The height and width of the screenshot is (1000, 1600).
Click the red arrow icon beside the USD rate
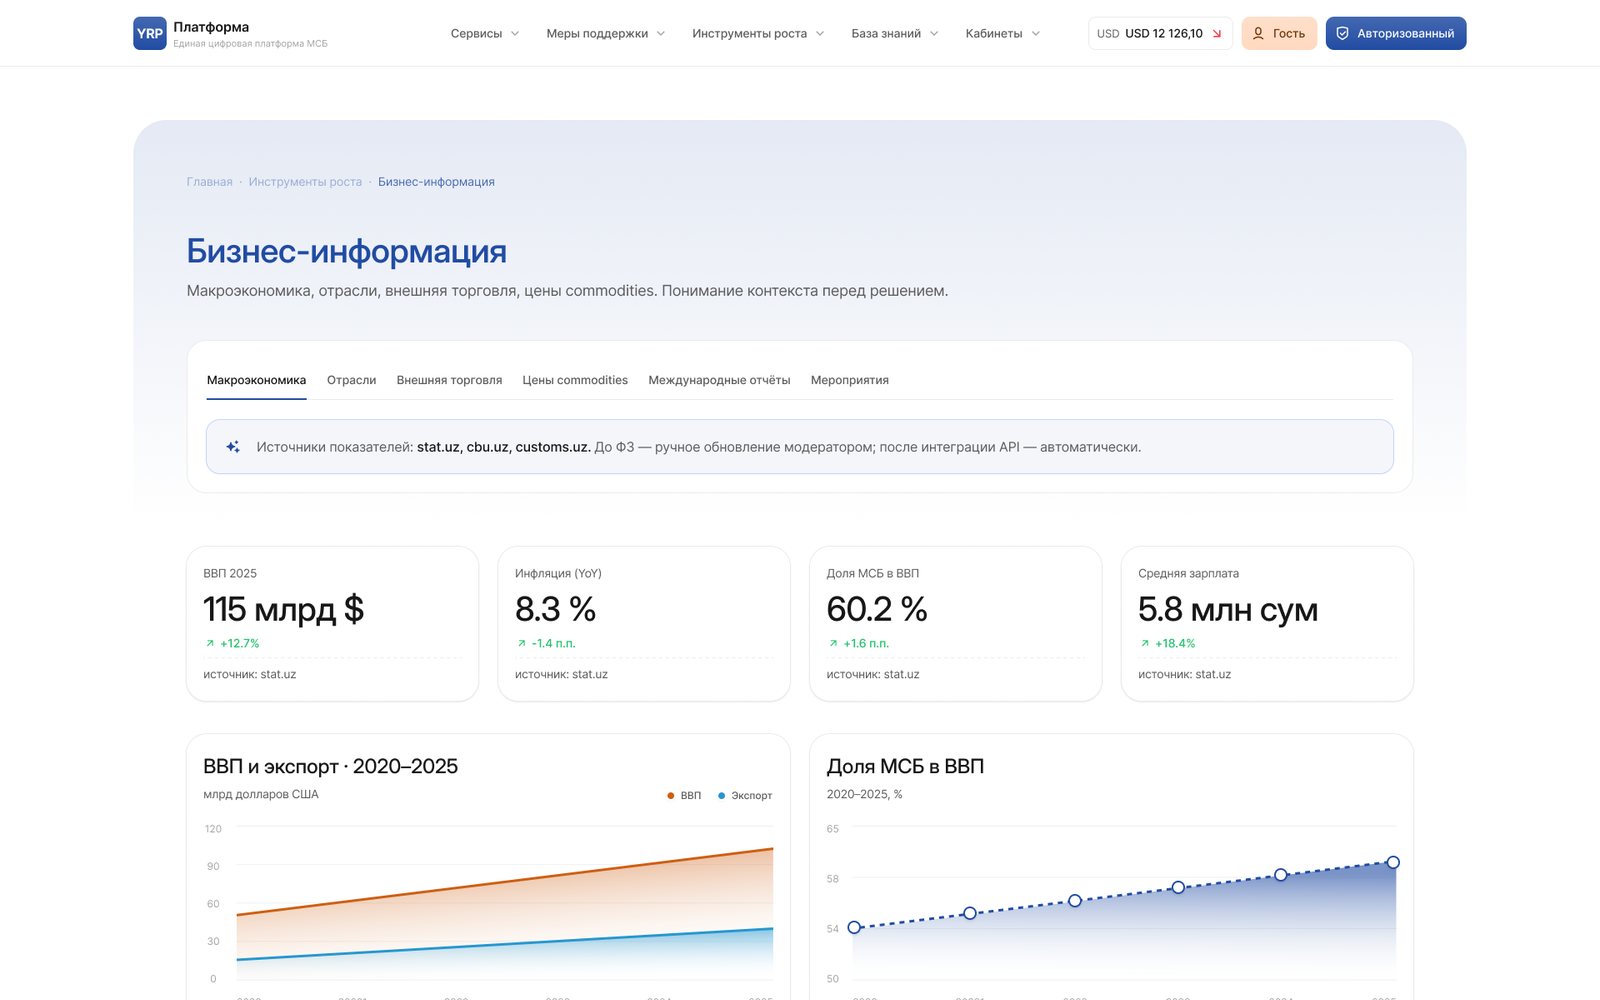1217,34
